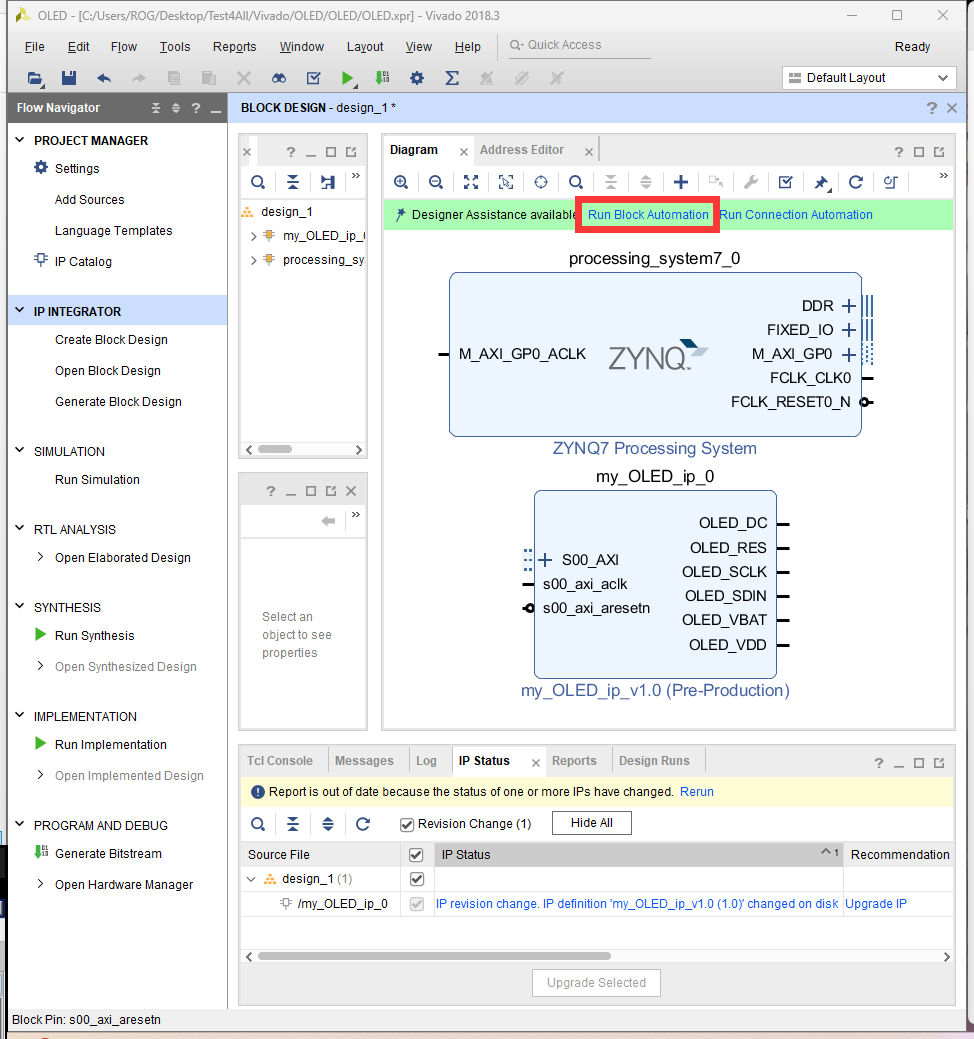The height and width of the screenshot is (1039, 974).
Task: Refresh the IP Status report icon
Action: 362,824
